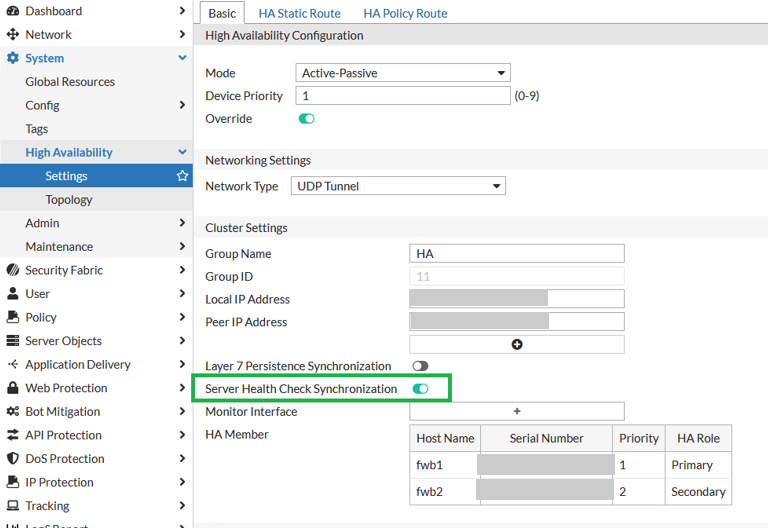Enable Layer 7 Persistence Synchronization
Viewport: 768px width, 528px height.
419,367
